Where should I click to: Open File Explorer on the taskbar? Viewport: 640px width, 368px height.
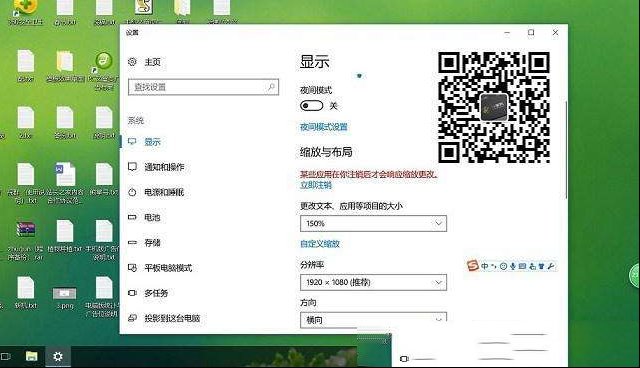(31, 356)
